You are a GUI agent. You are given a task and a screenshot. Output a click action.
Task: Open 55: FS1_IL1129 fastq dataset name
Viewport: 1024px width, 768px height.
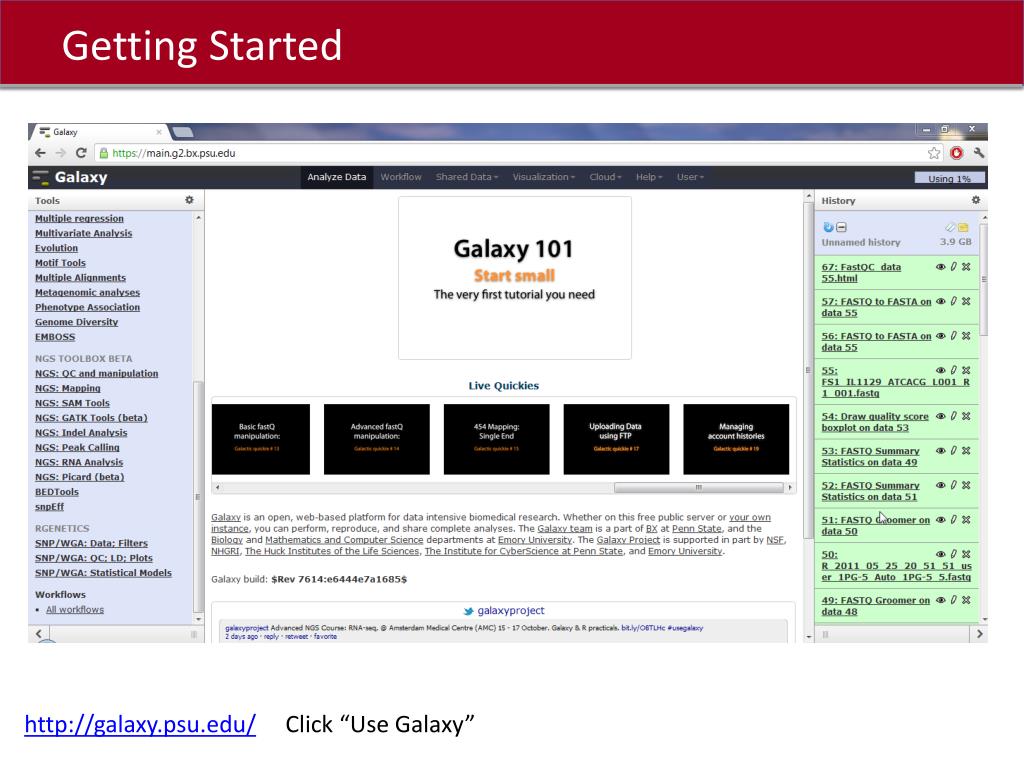point(895,382)
